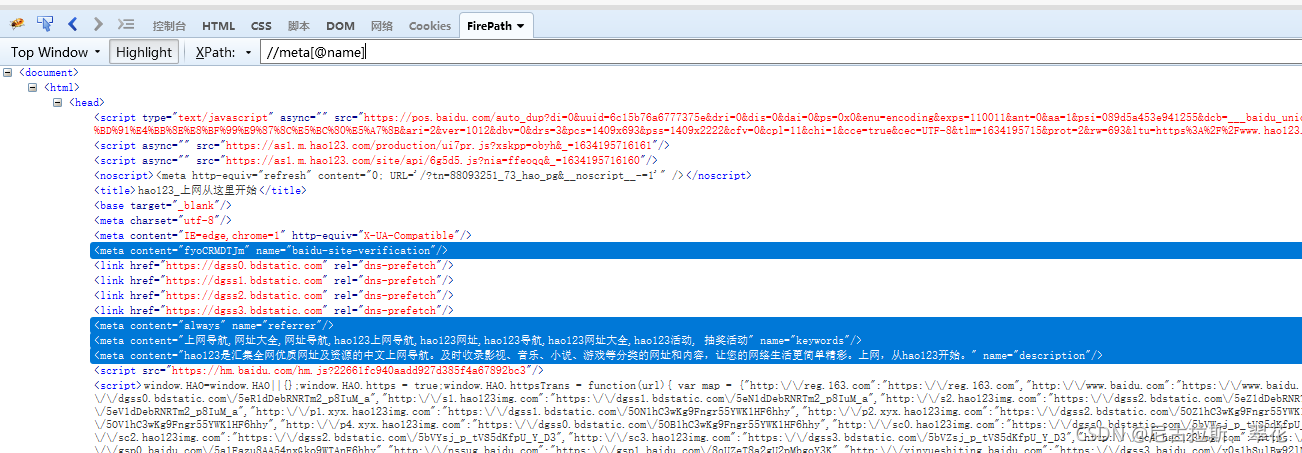Click the XPath input field
Image resolution: width=1302 pixels, height=453 pixels.
tap(780, 52)
